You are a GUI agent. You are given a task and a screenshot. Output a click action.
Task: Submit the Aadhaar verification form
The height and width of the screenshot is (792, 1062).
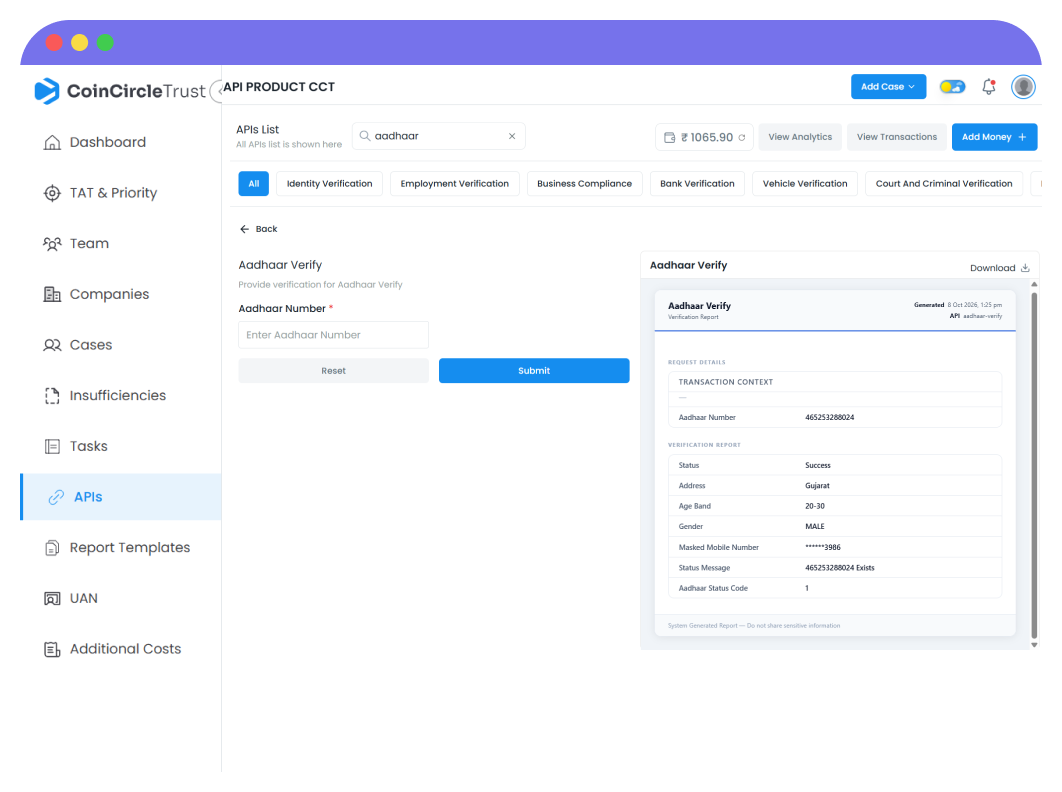pyautogui.click(x=534, y=371)
